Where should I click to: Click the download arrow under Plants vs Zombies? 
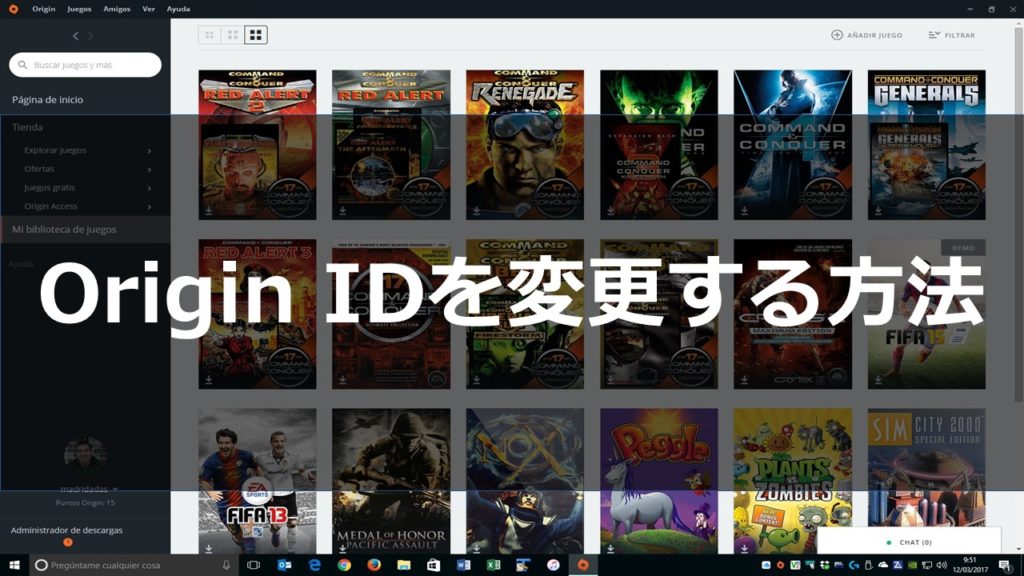click(742, 547)
